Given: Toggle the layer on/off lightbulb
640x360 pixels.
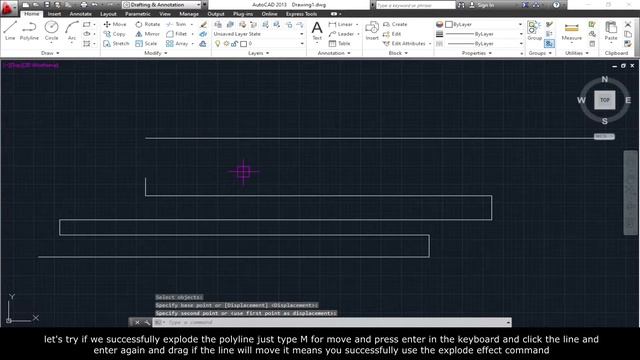Looking at the screenshot, I should pyautogui.click(x=218, y=43).
